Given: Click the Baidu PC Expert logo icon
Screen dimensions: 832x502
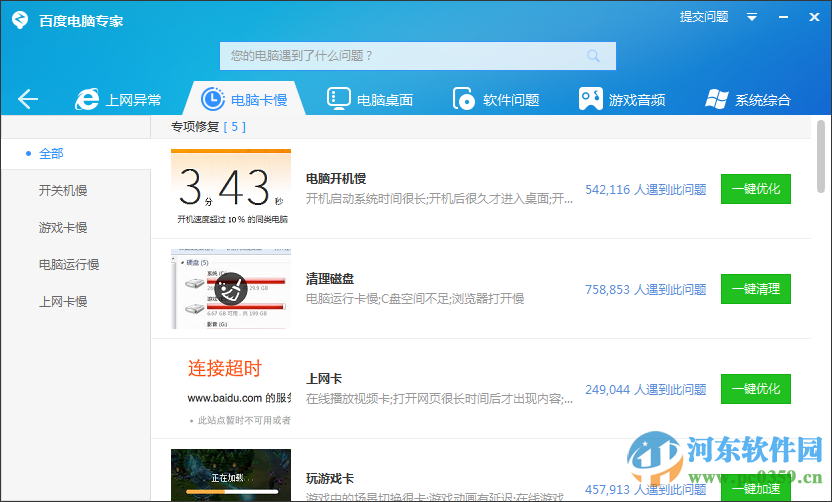Looking at the screenshot, I should point(20,20).
